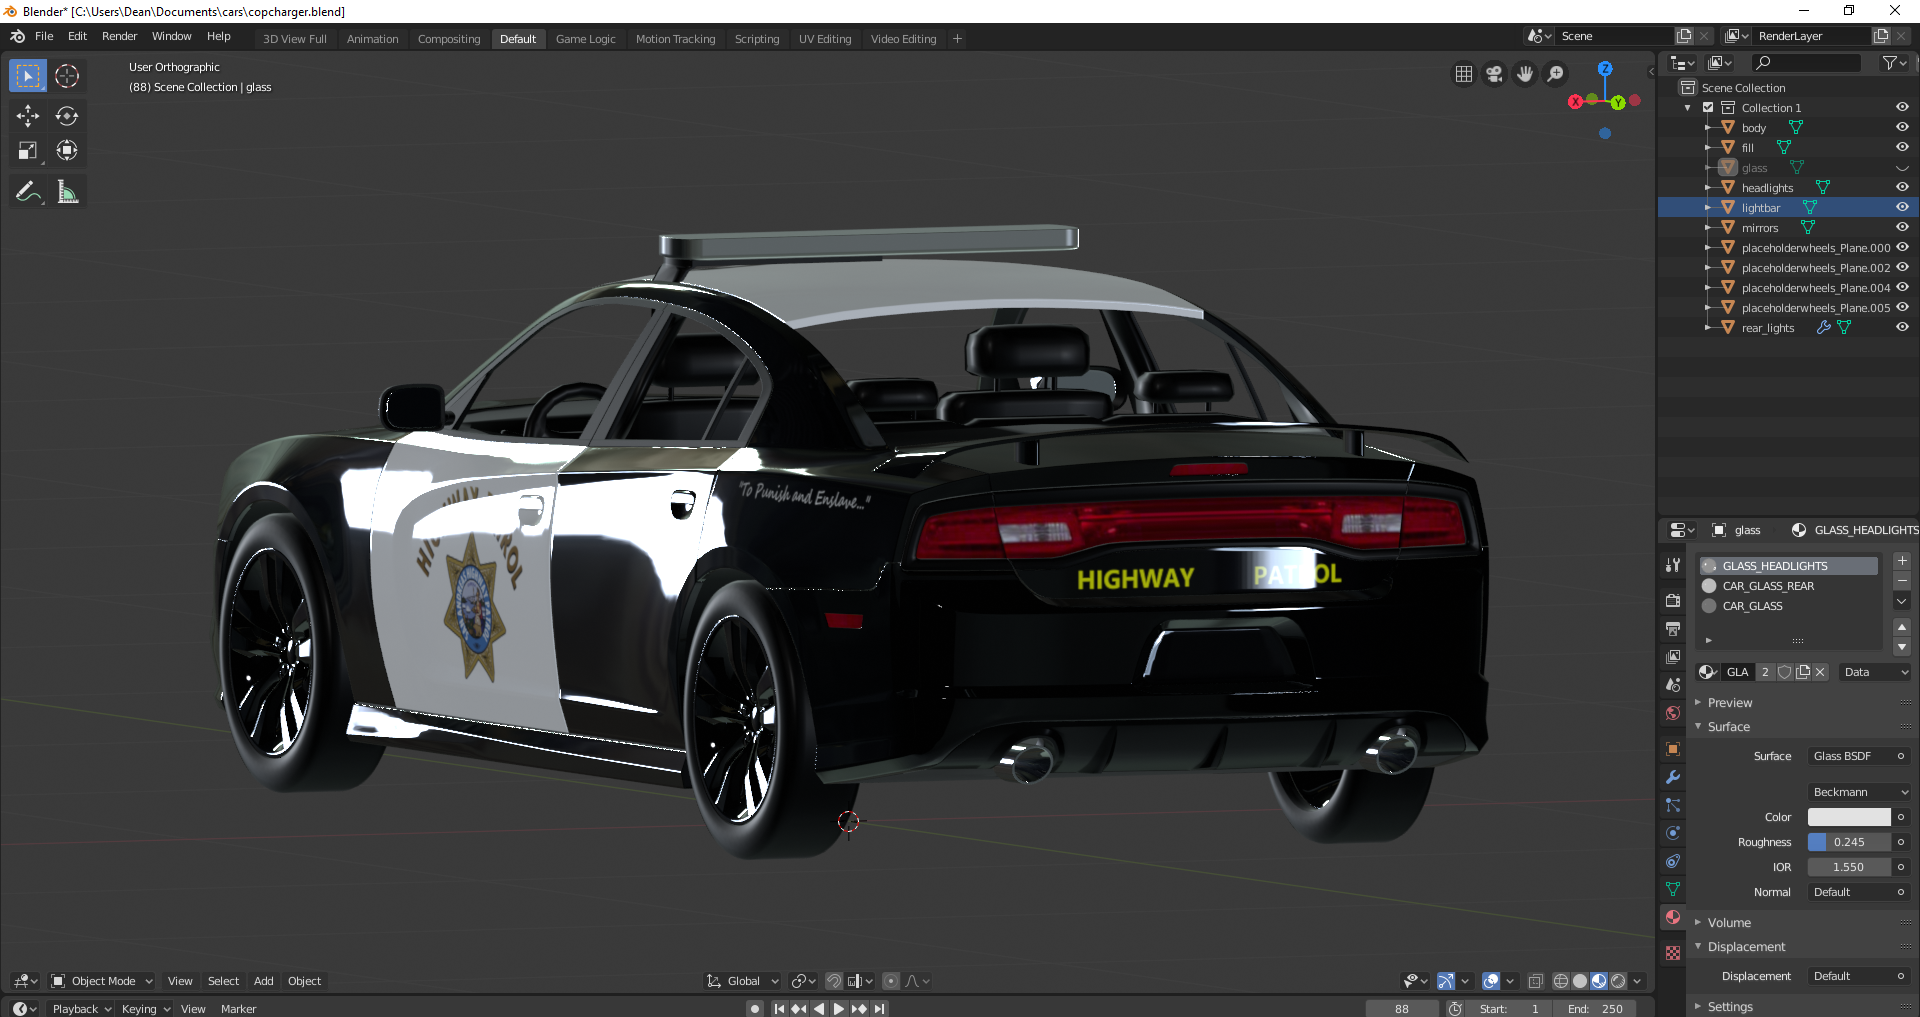This screenshot has height=1017, width=1920.
Task: Click the Z axis on navigation gizmo
Action: 1605,69
